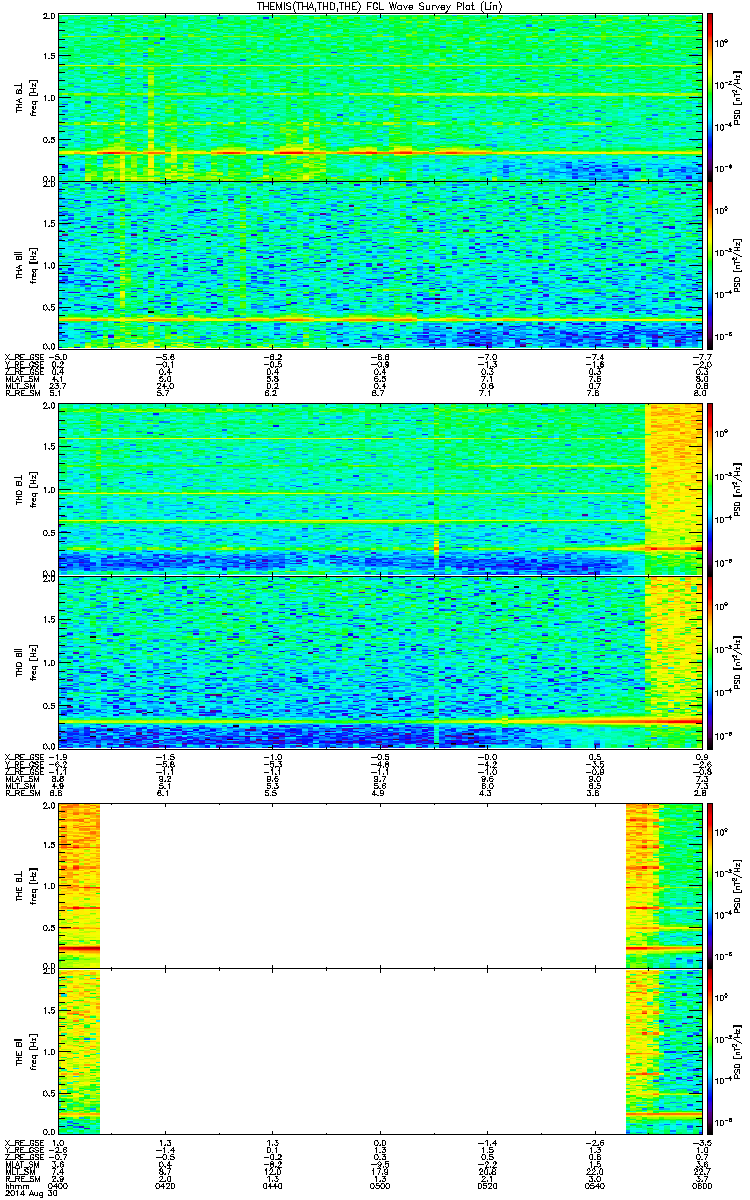Click the color bar beside THD B-perpendicular panel

coord(709,489)
